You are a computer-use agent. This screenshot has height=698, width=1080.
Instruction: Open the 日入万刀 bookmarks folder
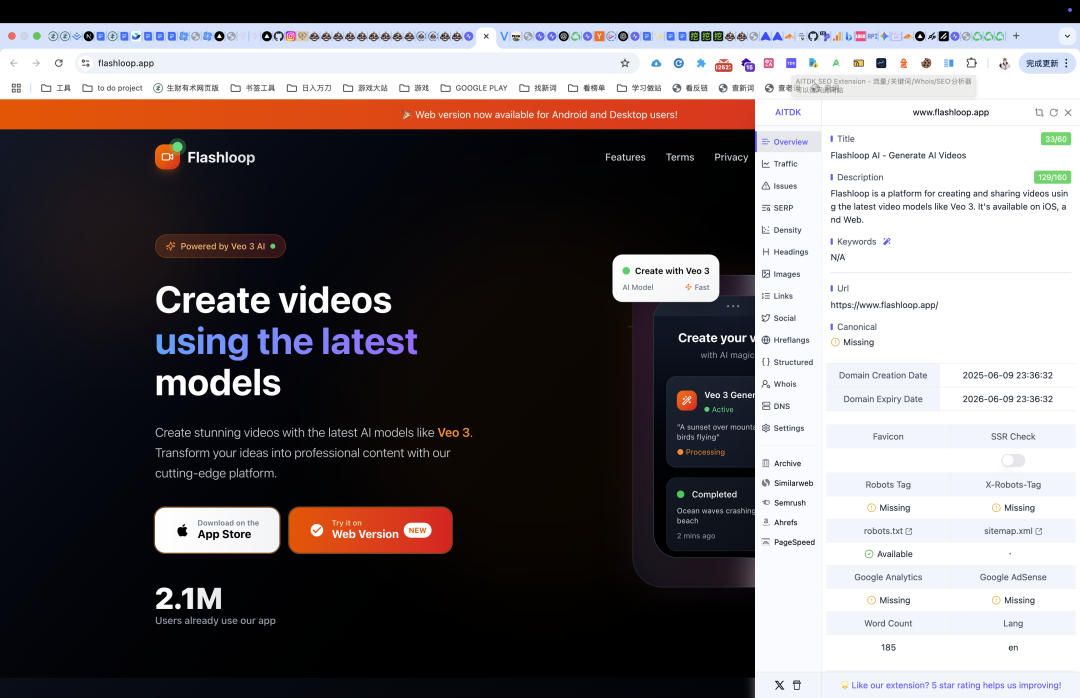pyautogui.click(x=309, y=88)
